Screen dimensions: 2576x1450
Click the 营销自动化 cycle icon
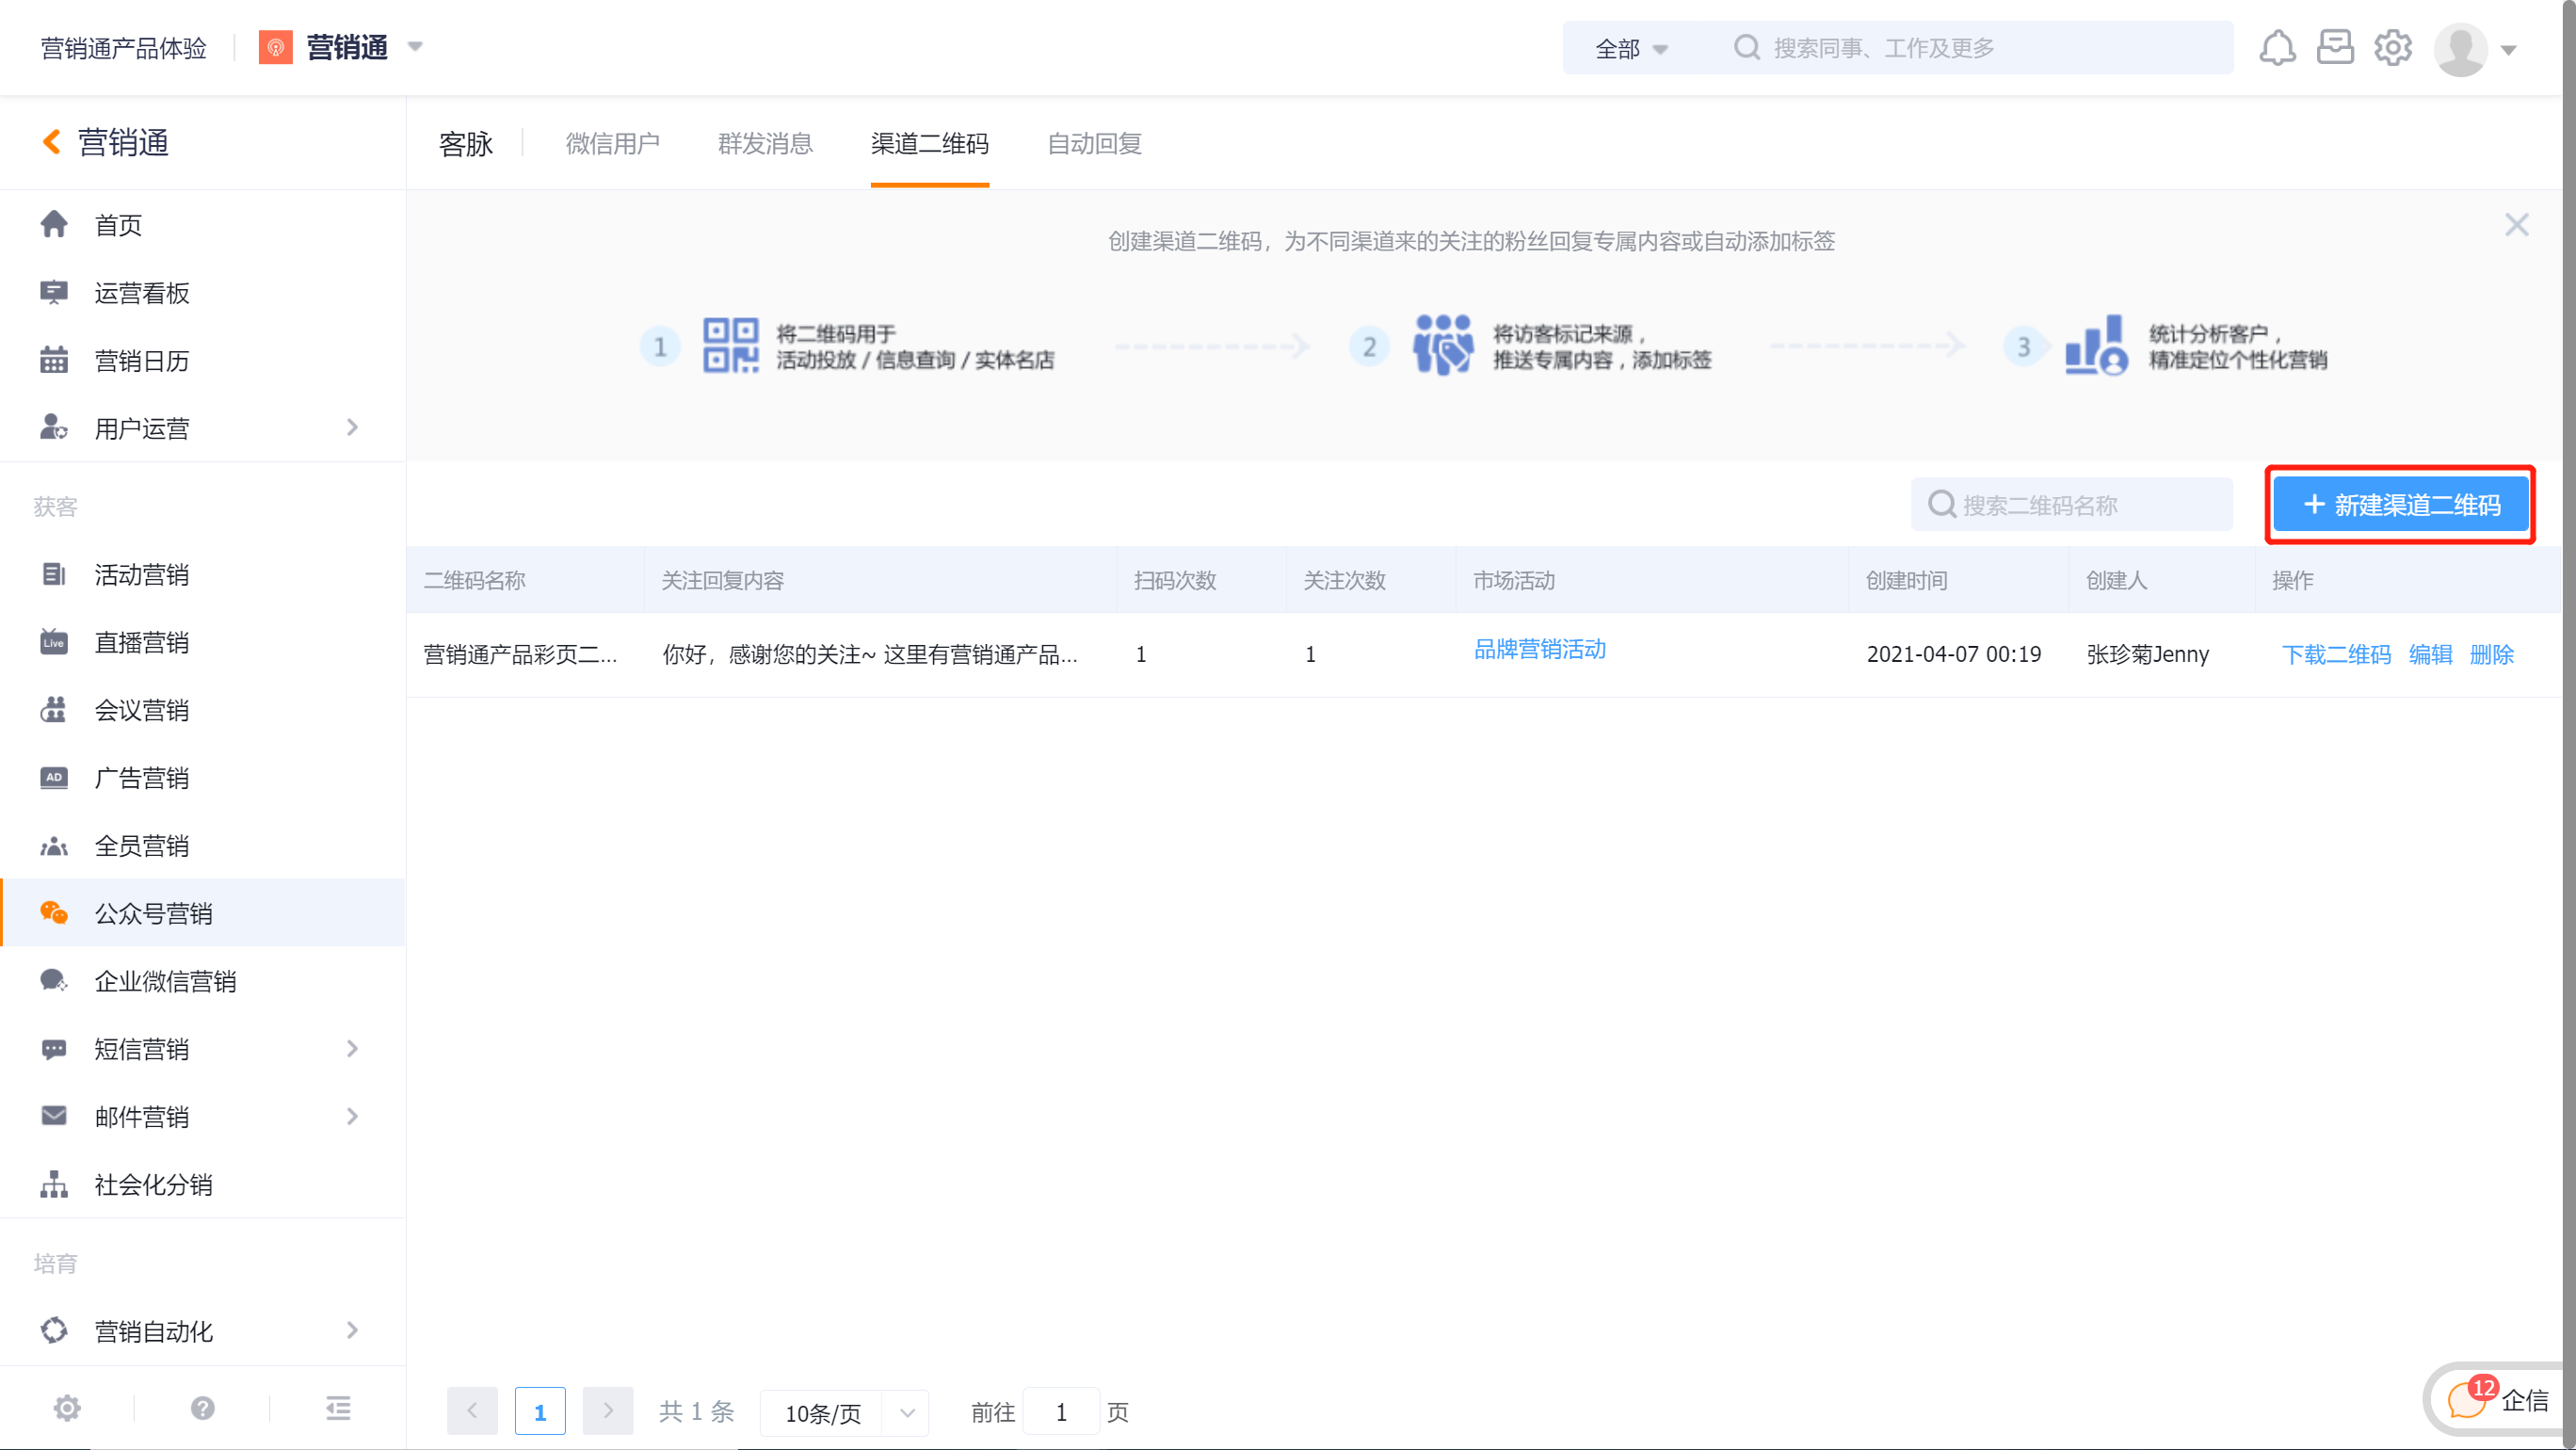[x=54, y=1331]
